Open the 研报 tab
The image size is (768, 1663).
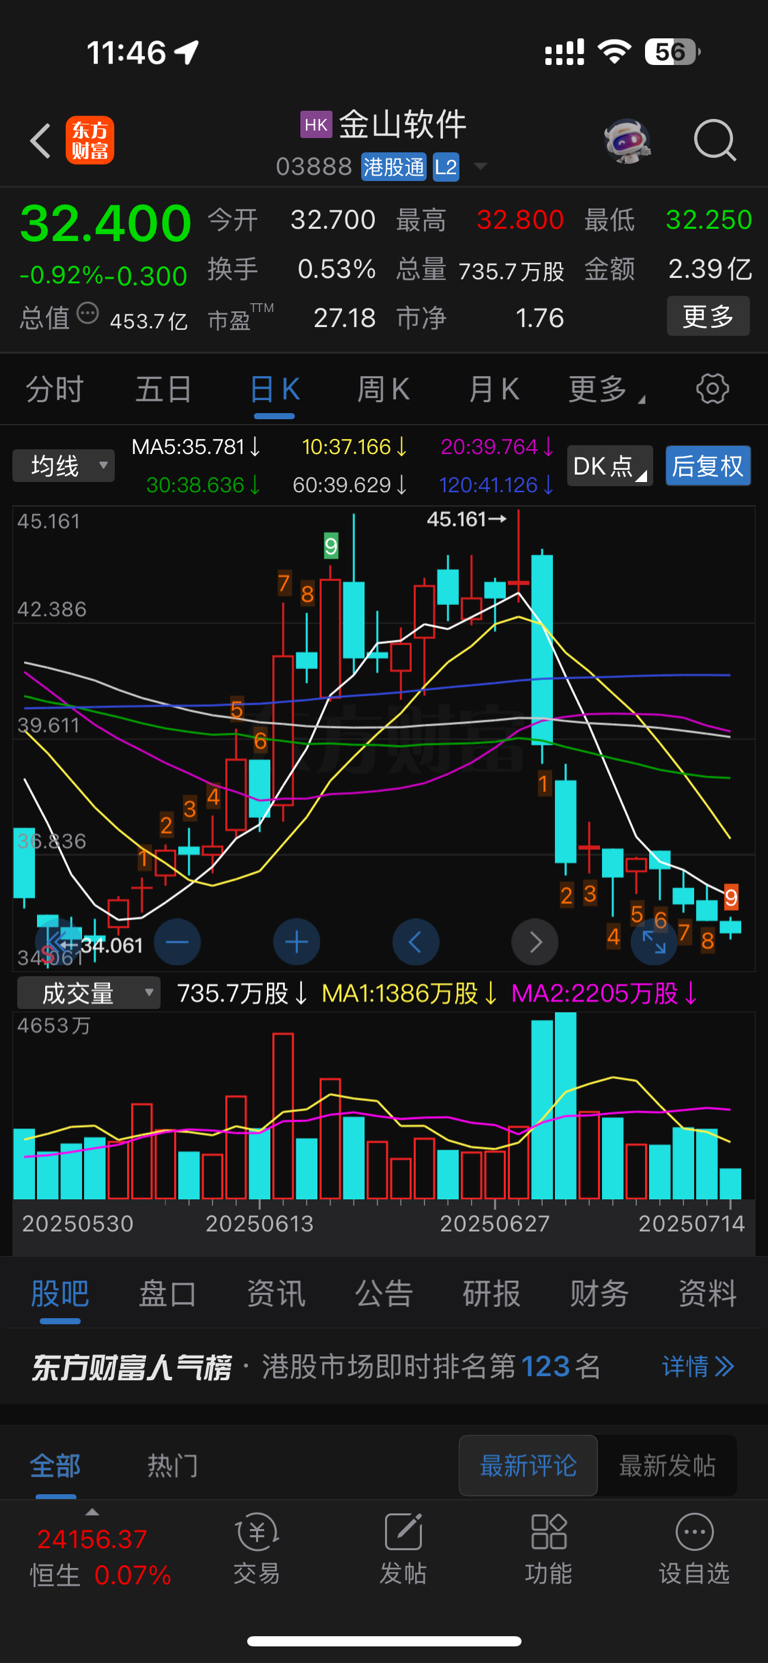(492, 1293)
